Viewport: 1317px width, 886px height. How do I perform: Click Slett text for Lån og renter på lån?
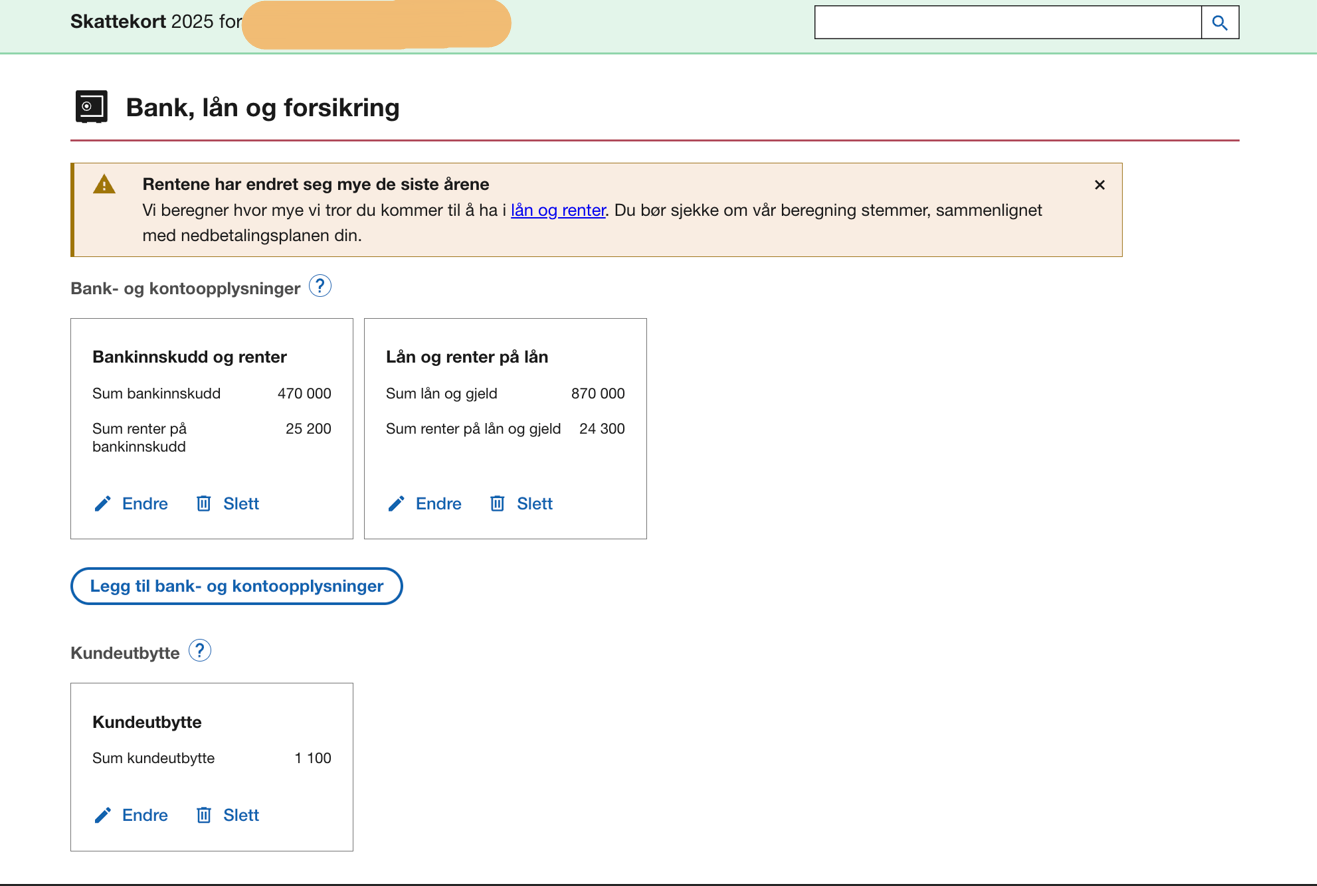(x=535, y=504)
